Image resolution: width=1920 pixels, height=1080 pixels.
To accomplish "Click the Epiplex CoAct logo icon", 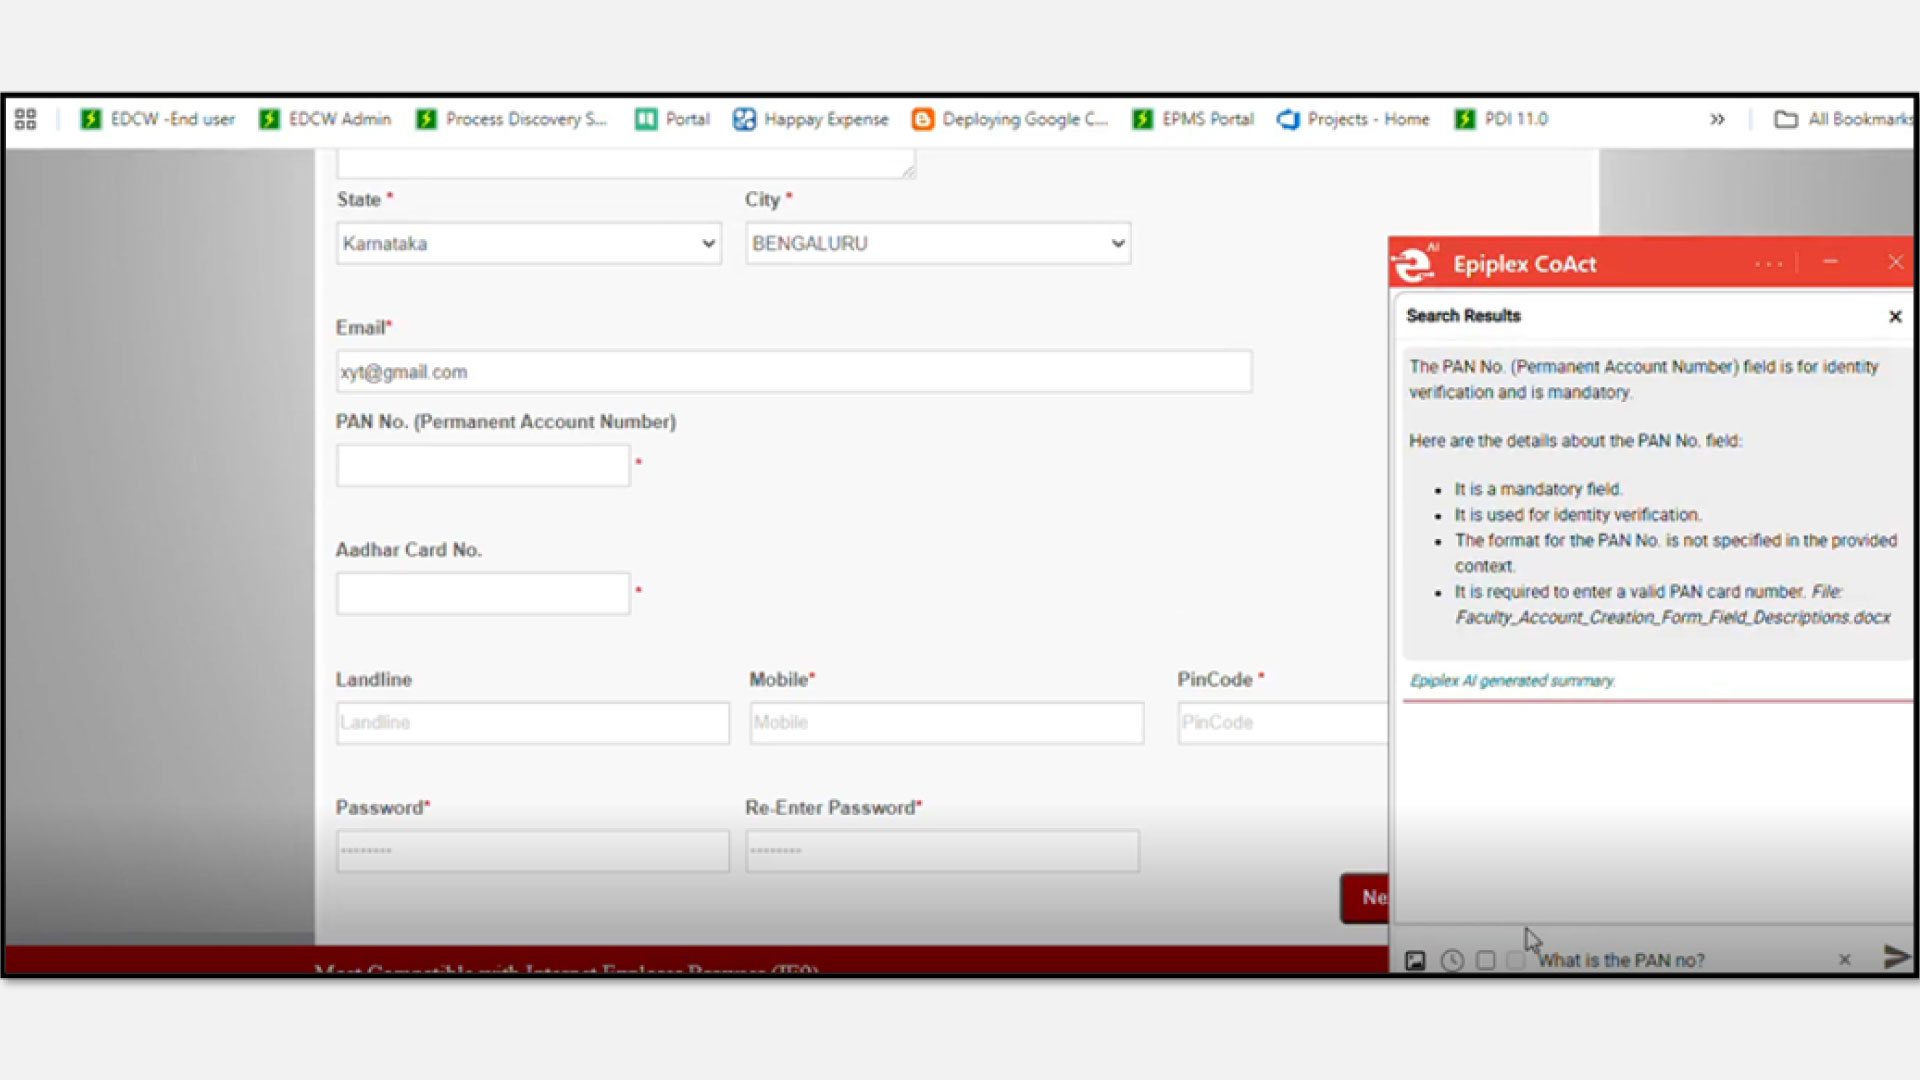I will [1415, 264].
